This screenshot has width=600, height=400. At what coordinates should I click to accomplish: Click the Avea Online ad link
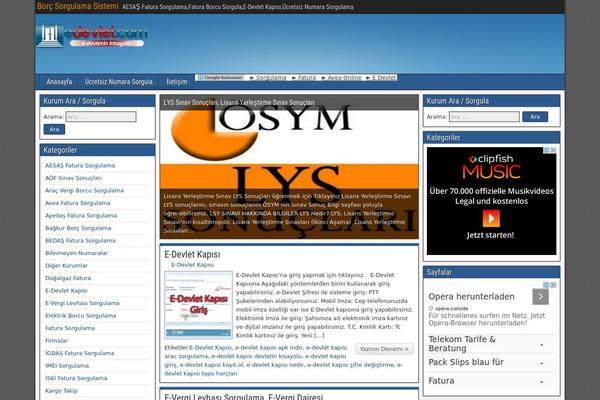point(344,78)
